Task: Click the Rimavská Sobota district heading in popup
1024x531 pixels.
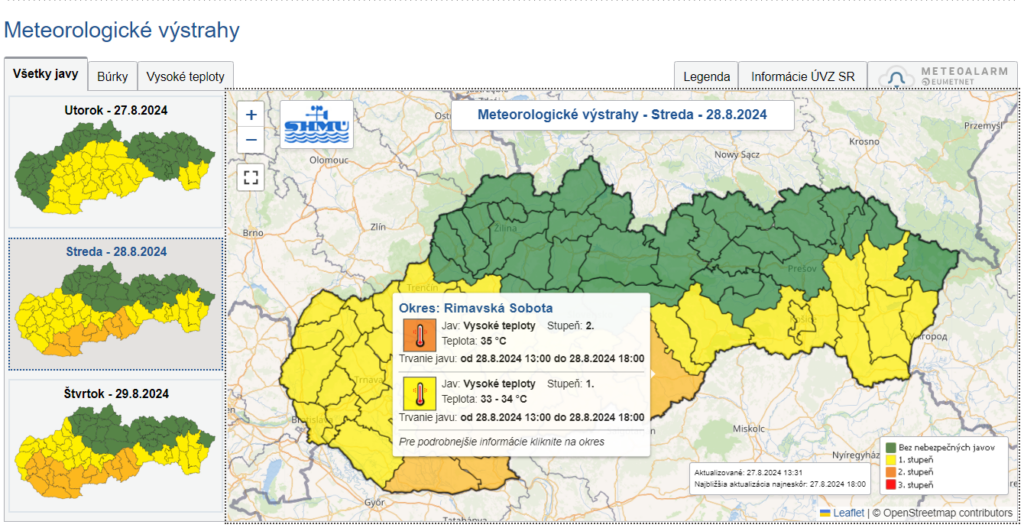Action: click(475, 308)
